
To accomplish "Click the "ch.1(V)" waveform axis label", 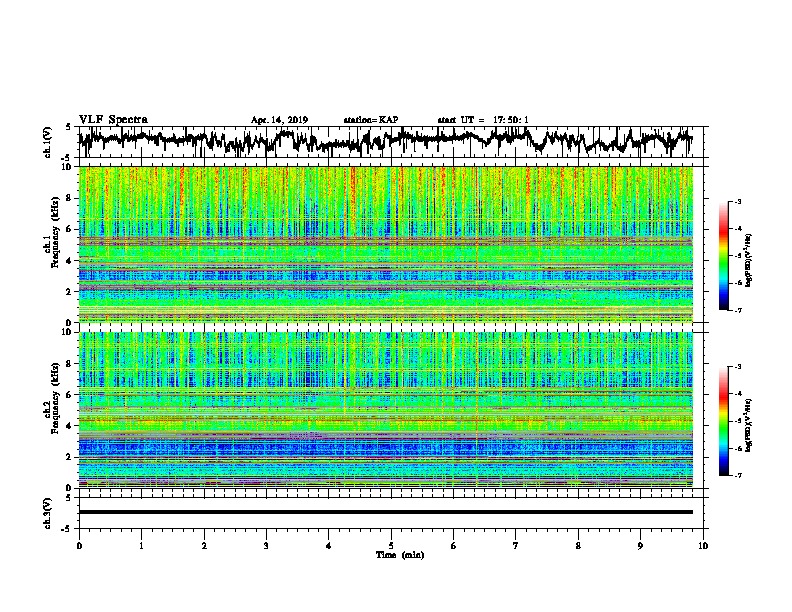I will coord(48,142).
